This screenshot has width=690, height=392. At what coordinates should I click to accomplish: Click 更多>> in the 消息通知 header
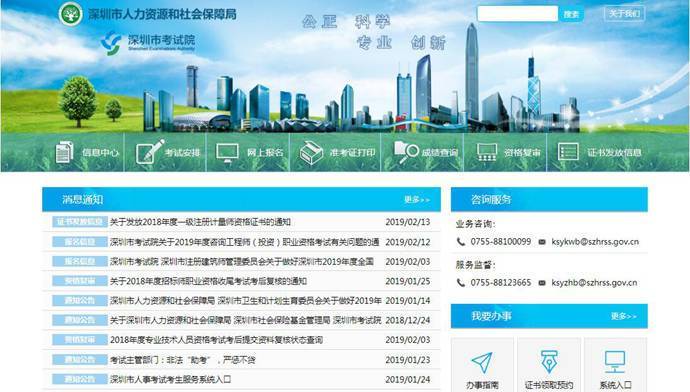click(417, 200)
